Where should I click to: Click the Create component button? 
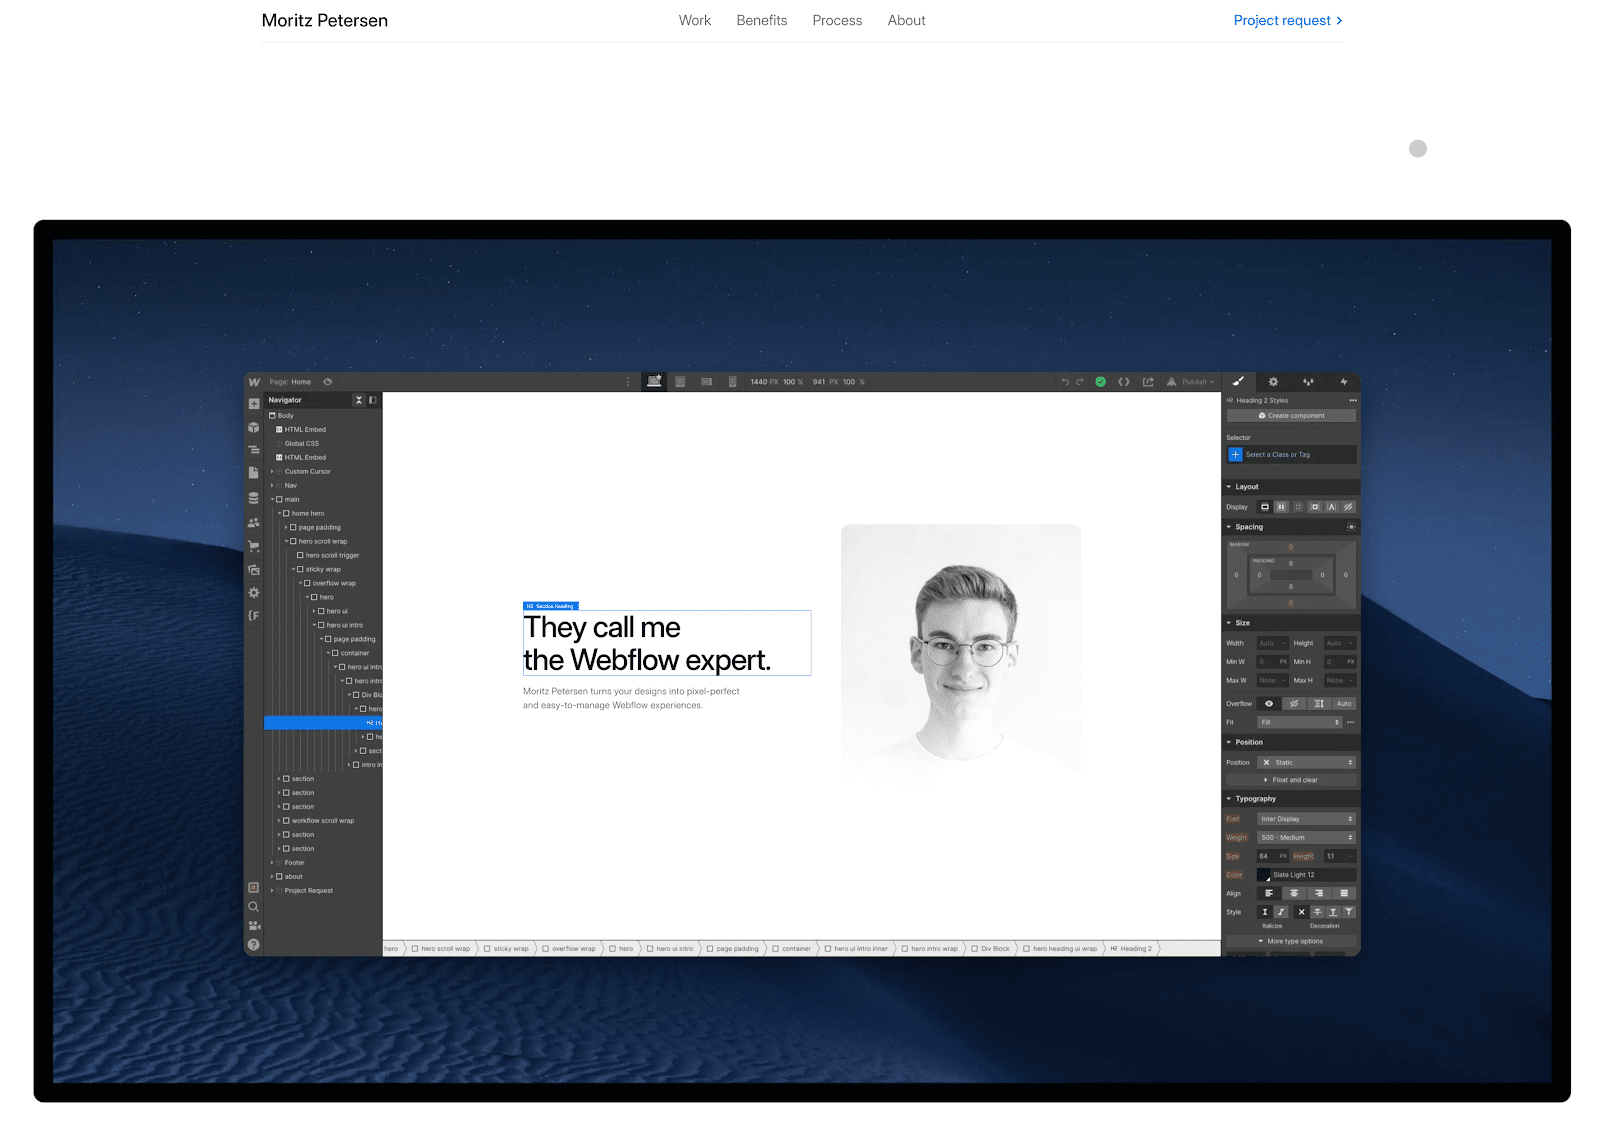[1291, 415]
